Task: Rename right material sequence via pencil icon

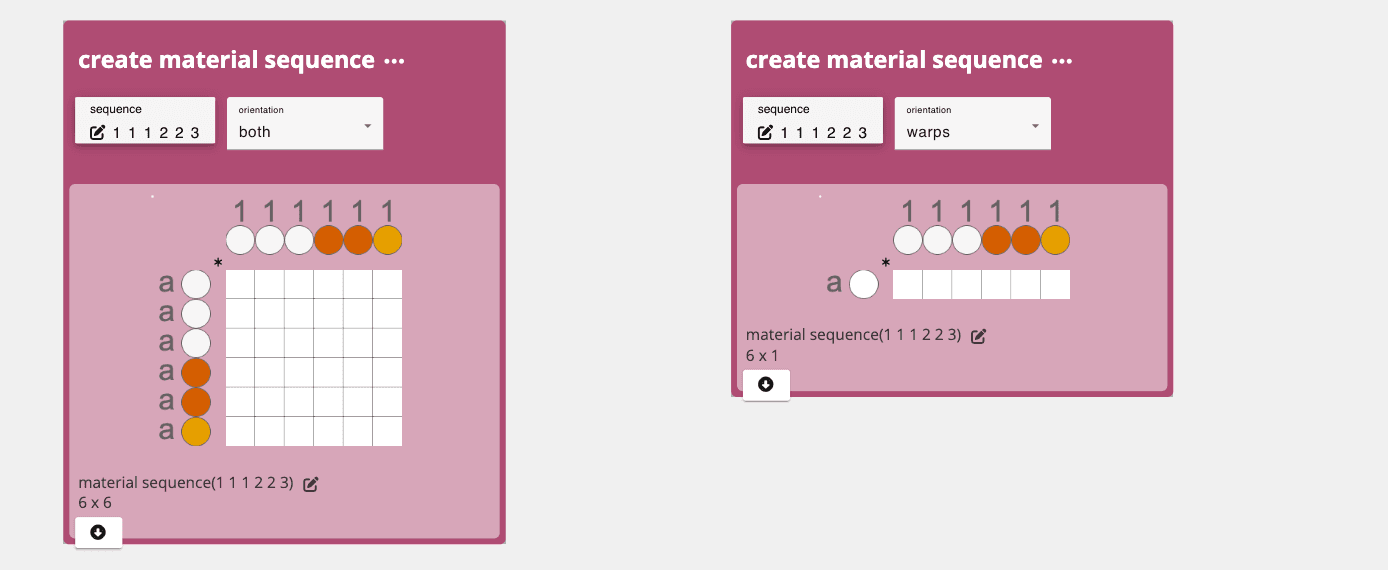Action: tap(979, 337)
